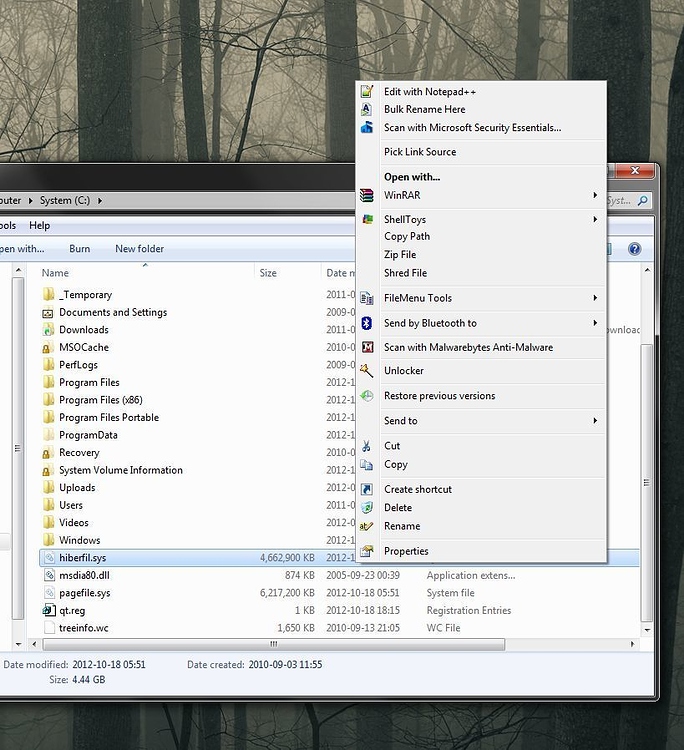Click the Bluetooth icon in the menu

click(366, 323)
